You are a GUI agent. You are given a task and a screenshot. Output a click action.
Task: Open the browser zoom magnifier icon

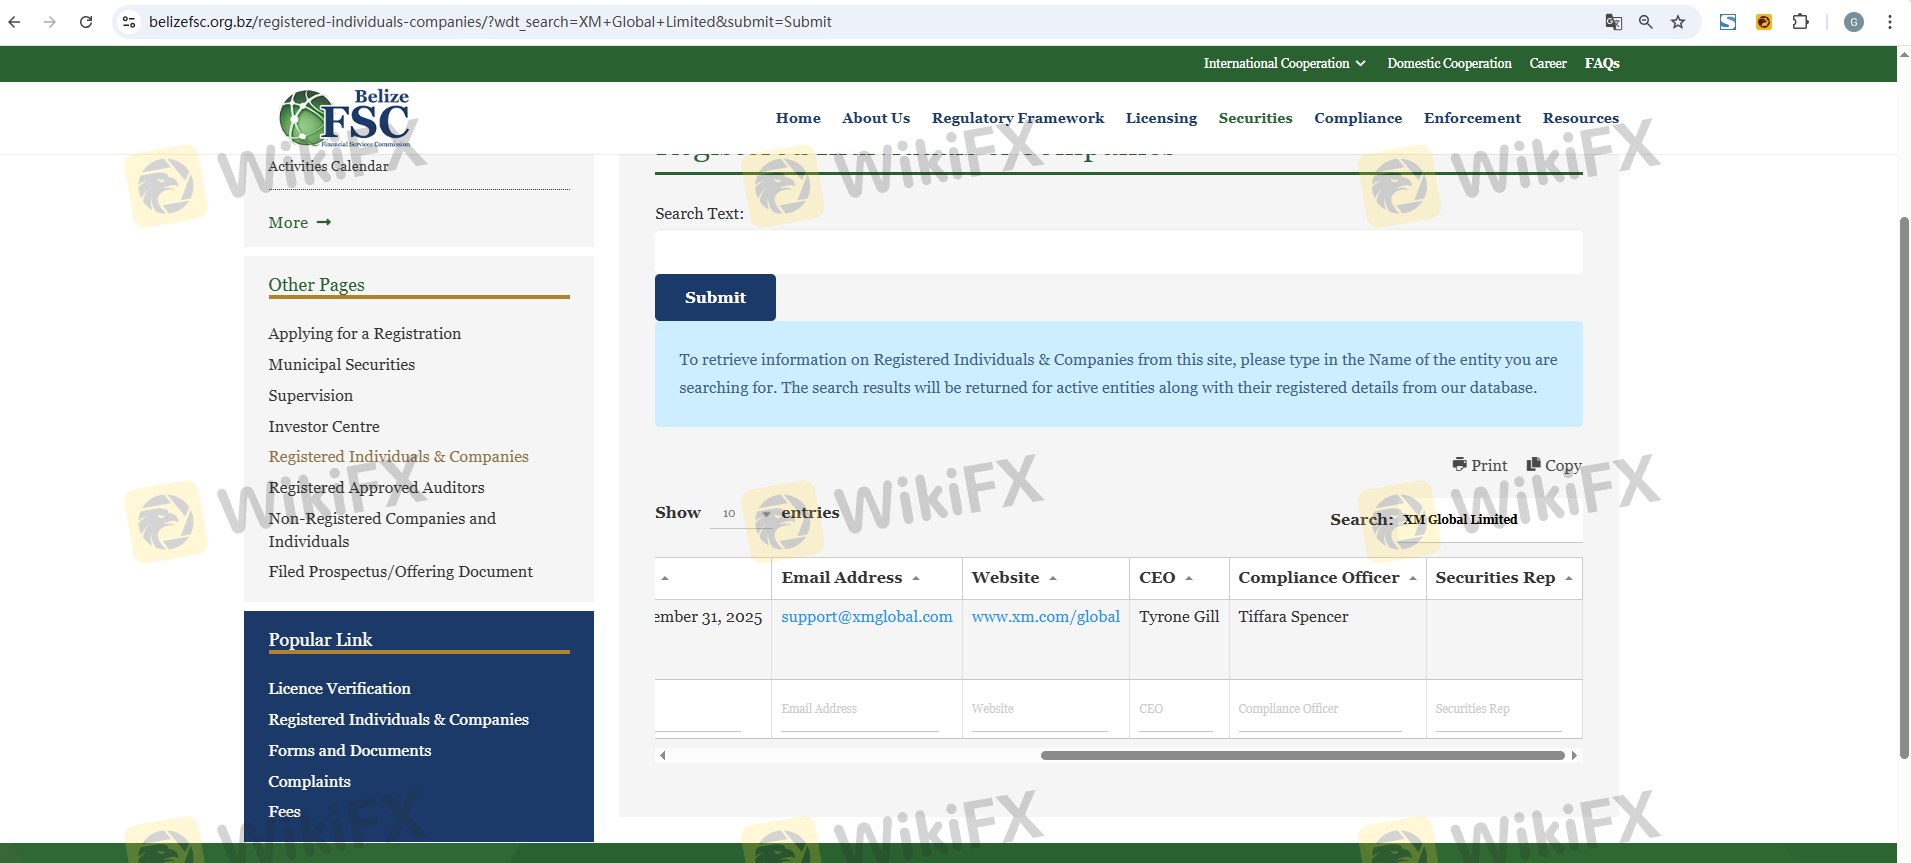1645,22
